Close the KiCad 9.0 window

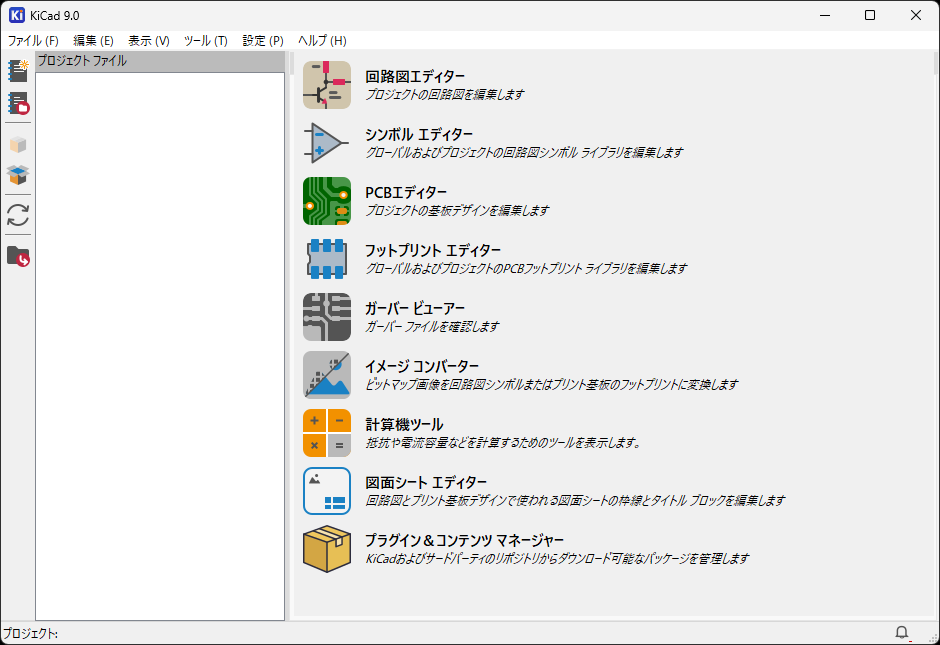point(915,16)
